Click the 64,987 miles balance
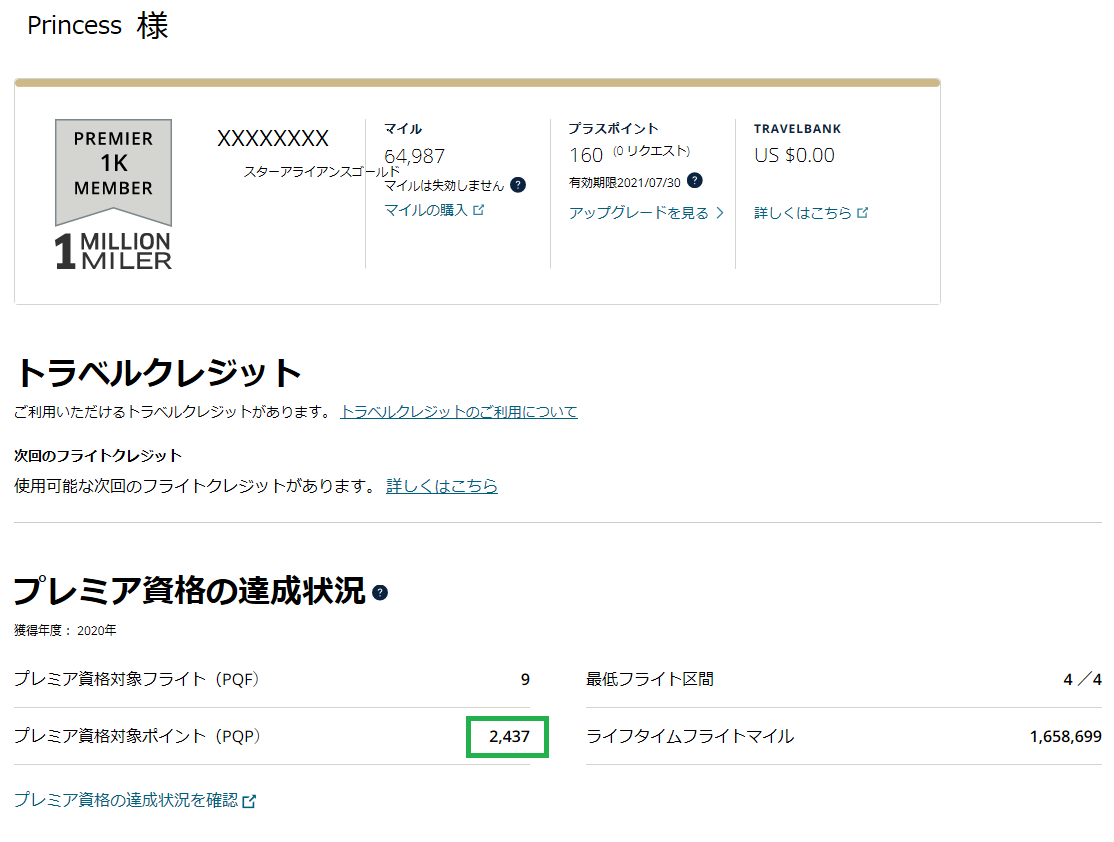The height and width of the screenshot is (842, 1114). [x=414, y=156]
